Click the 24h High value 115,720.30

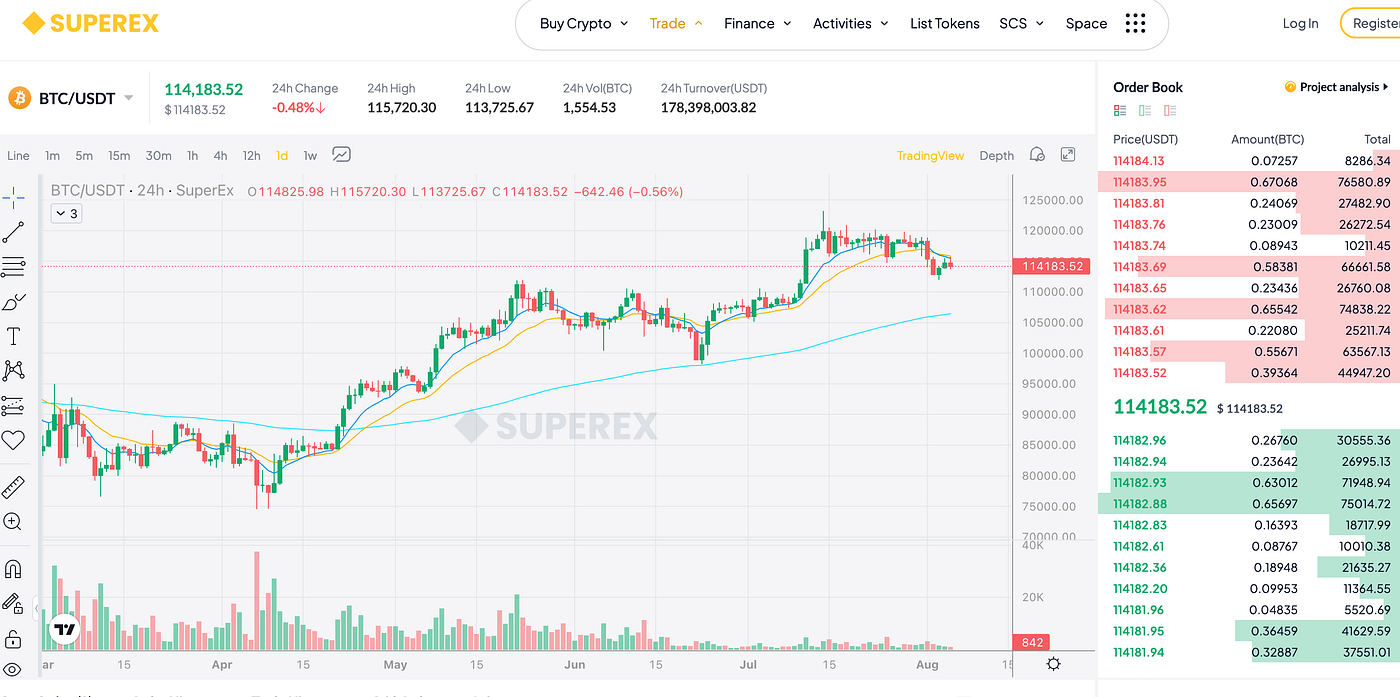click(x=401, y=107)
